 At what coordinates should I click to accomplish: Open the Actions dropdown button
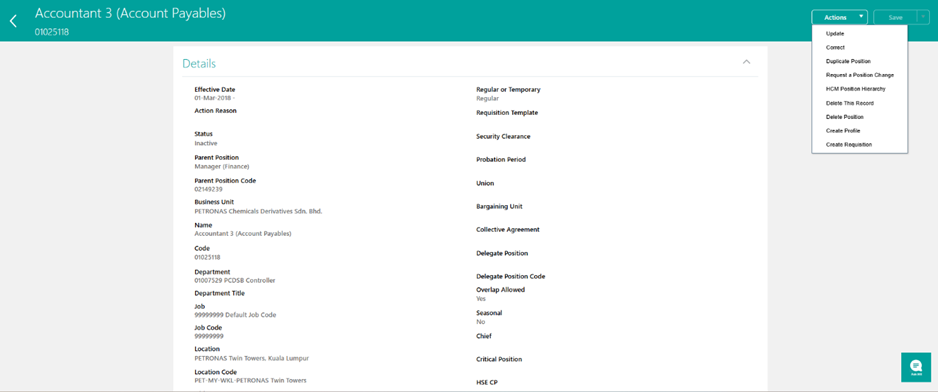pos(839,17)
